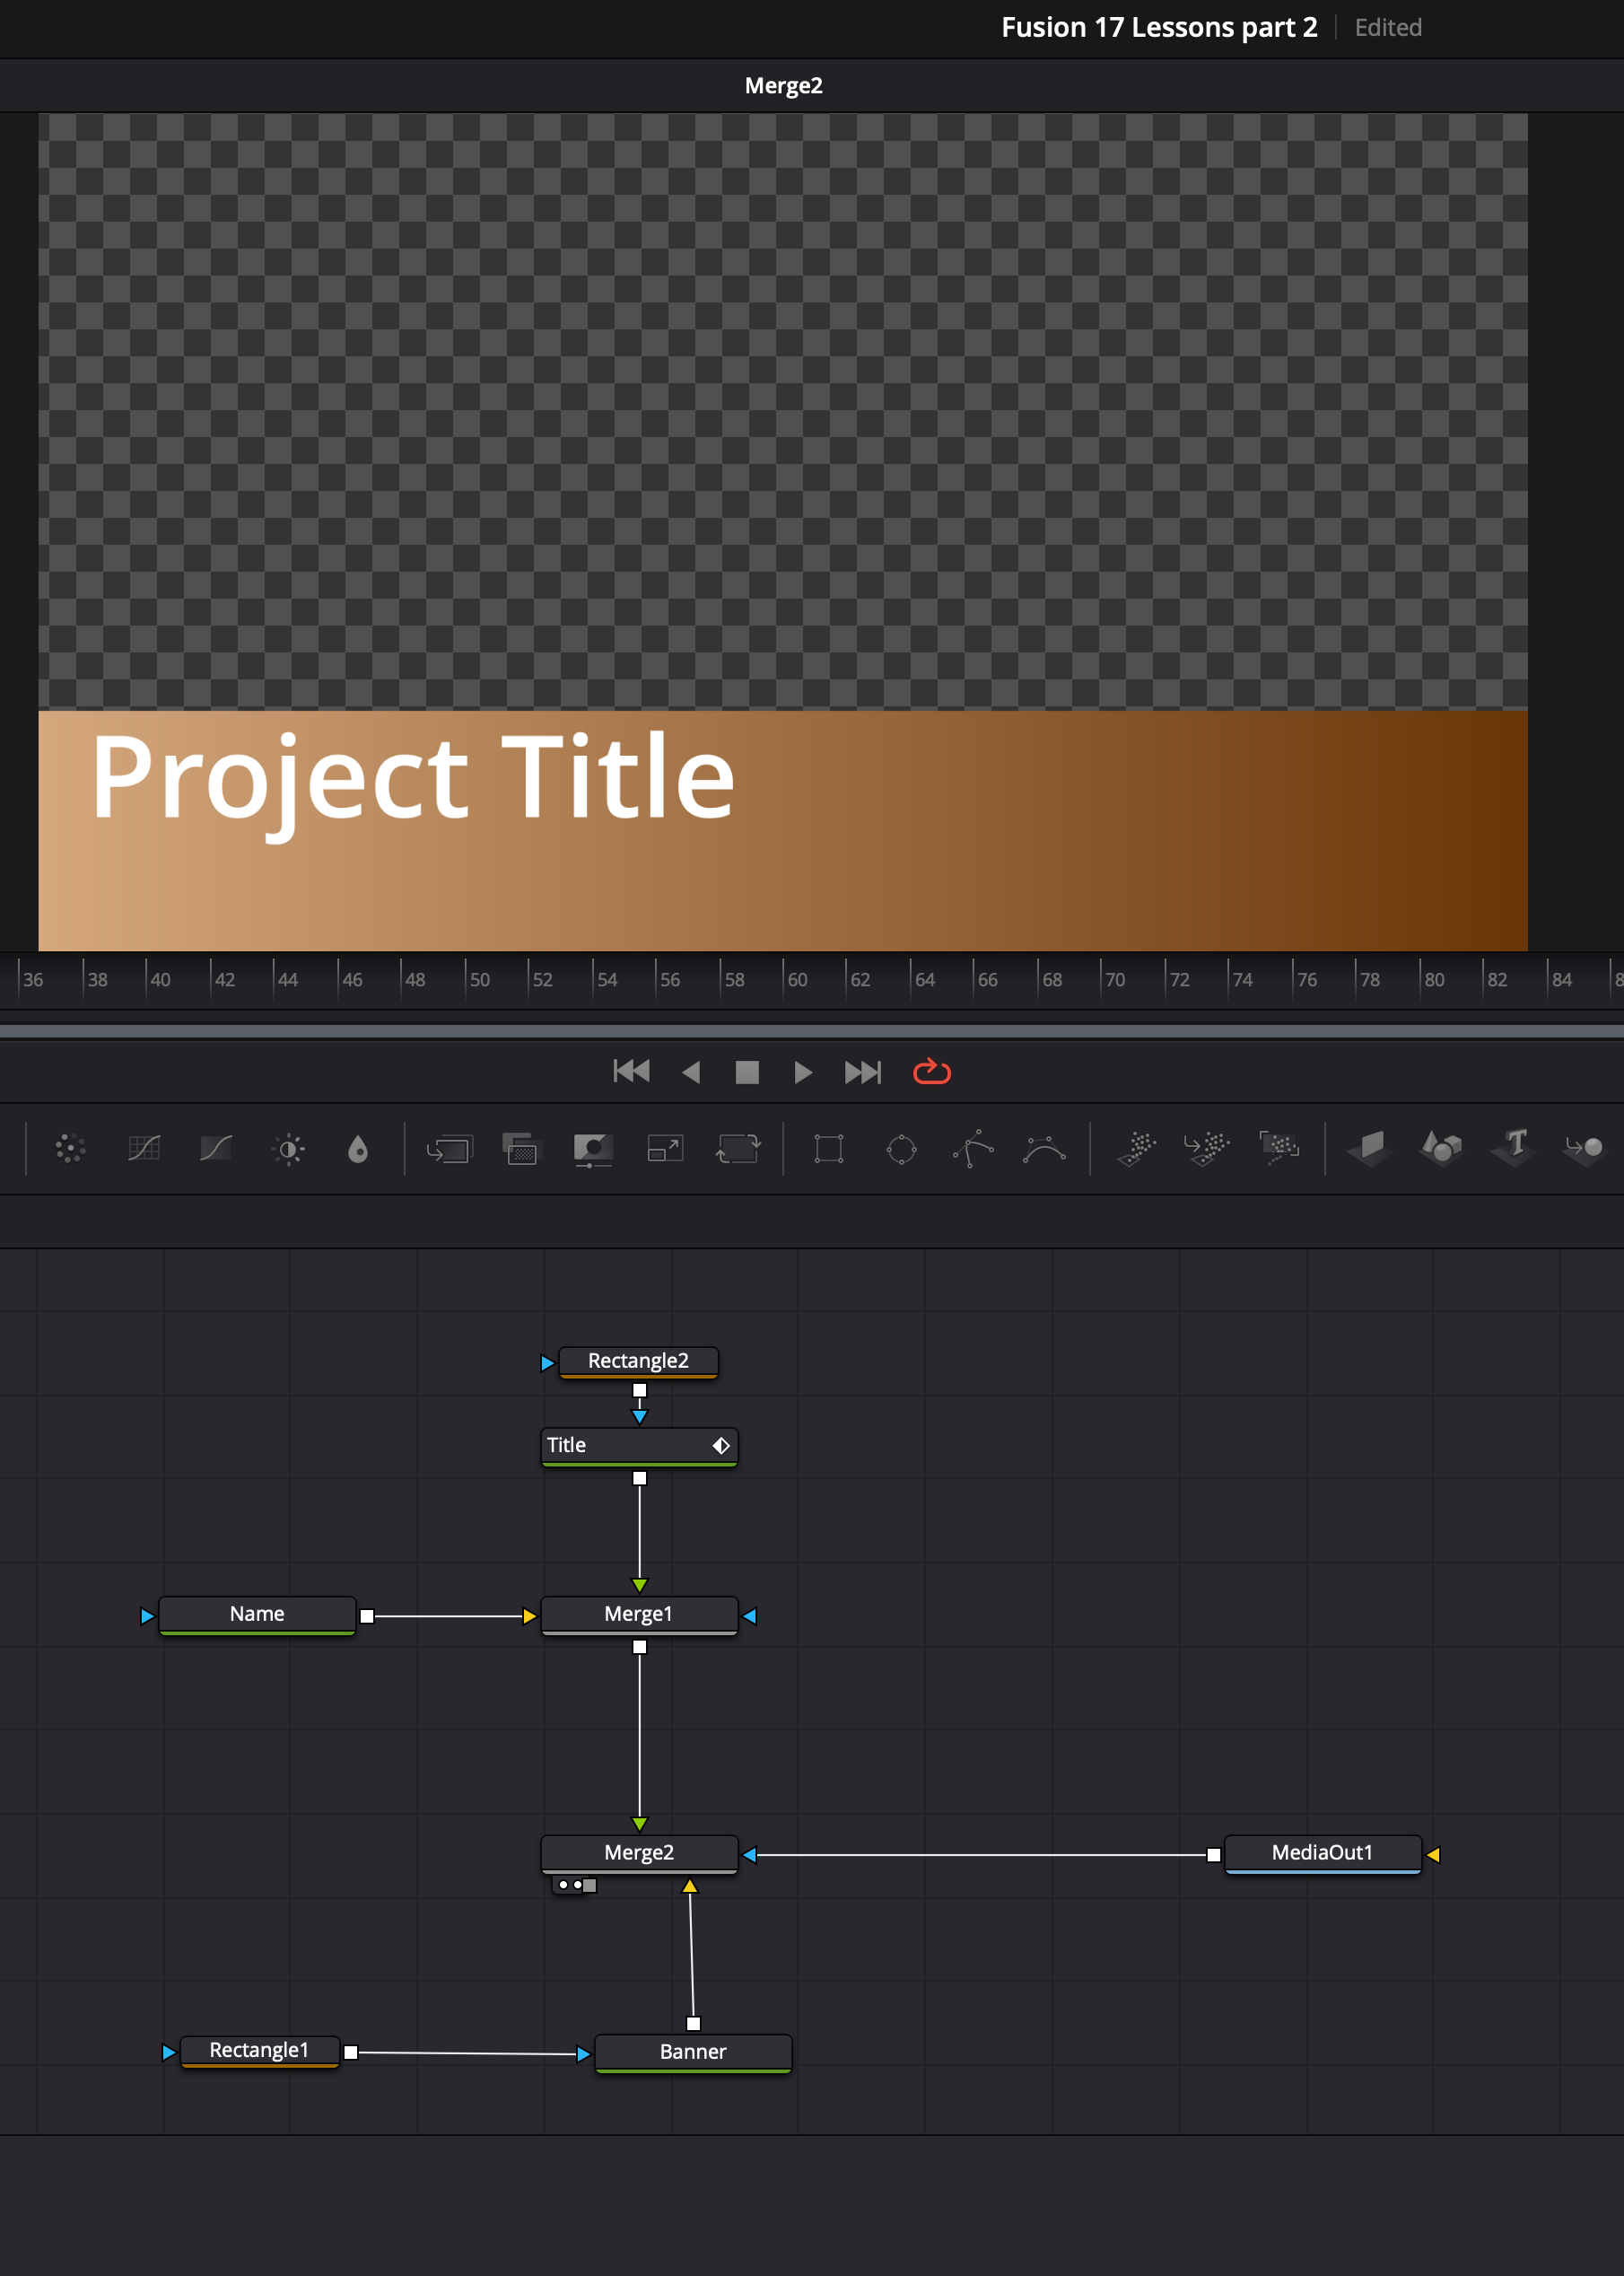Click the output square of Rectangle2 node

(x=640, y=1390)
